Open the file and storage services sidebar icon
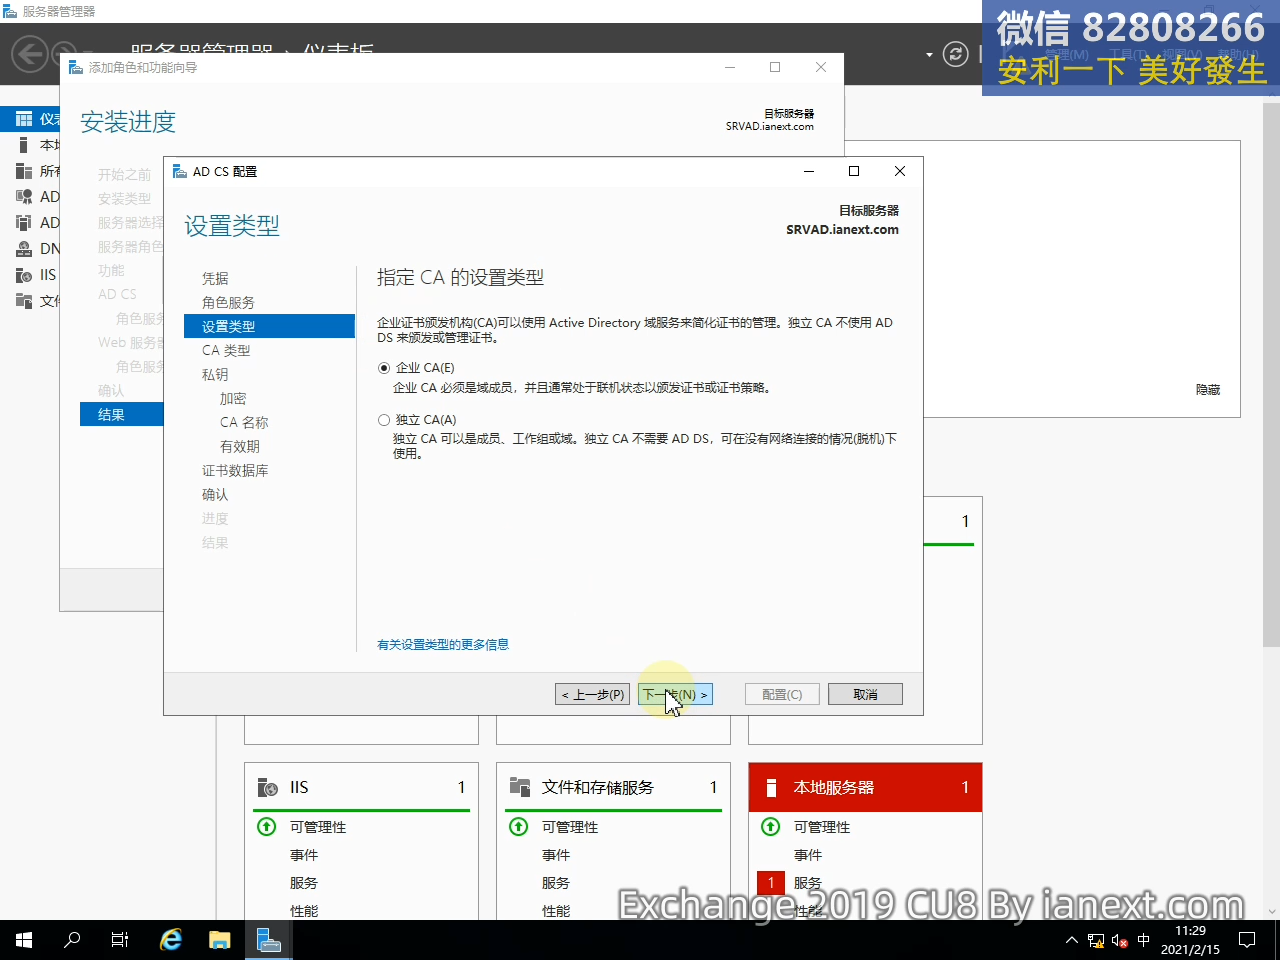1280x960 pixels. (x=24, y=301)
